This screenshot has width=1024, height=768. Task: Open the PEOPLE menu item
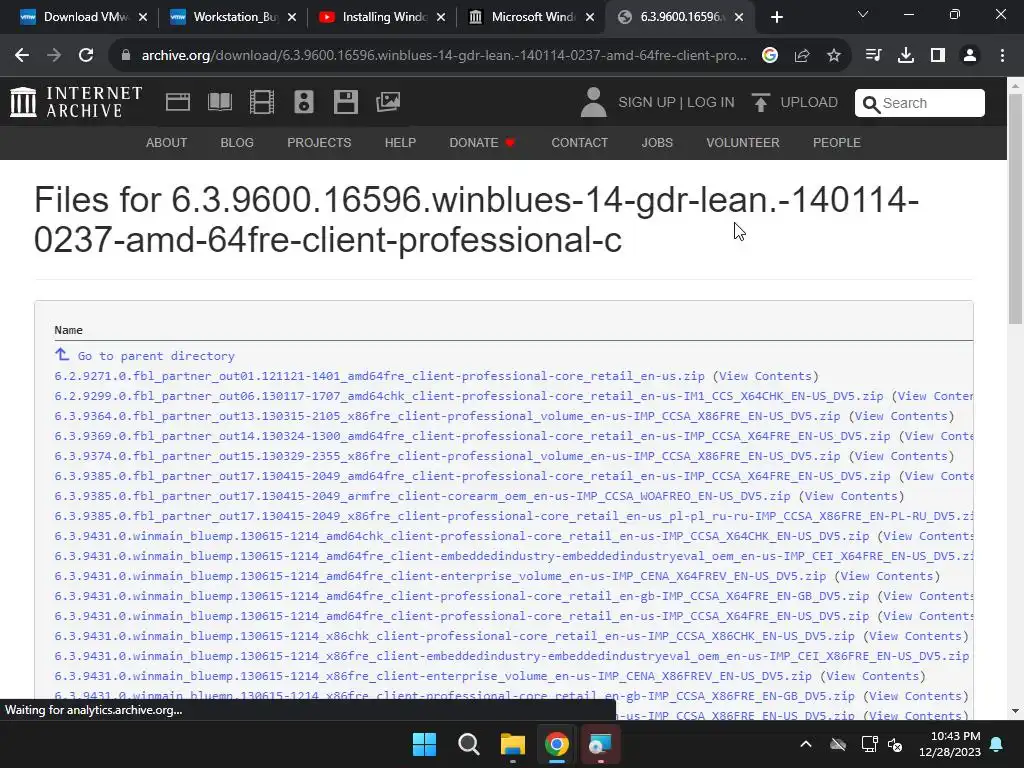pos(837,142)
